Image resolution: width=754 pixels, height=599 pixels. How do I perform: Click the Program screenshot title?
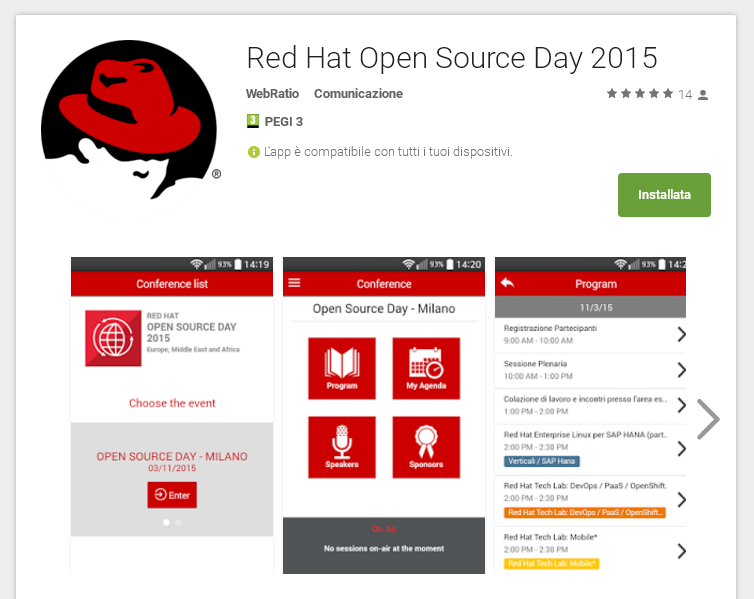596,284
